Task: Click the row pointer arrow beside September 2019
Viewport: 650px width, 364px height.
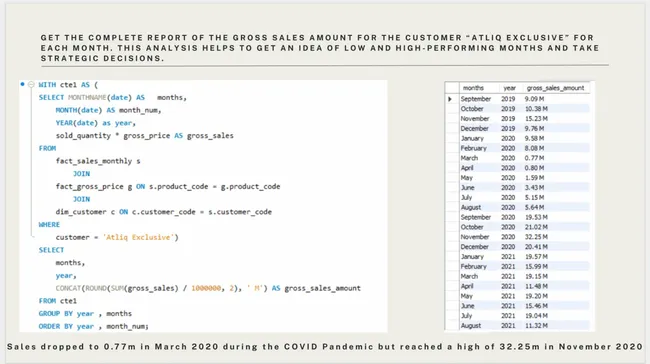Action: [450, 99]
